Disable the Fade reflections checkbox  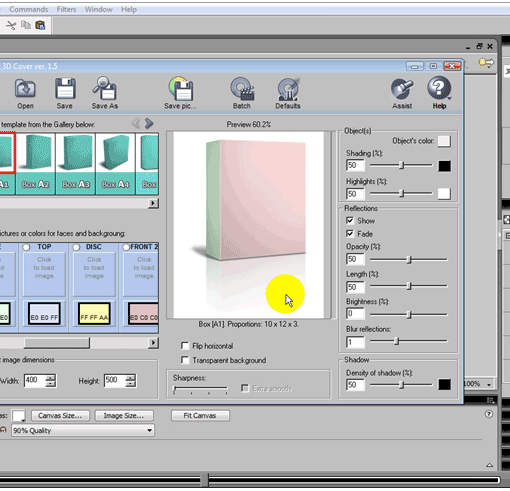click(350, 233)
